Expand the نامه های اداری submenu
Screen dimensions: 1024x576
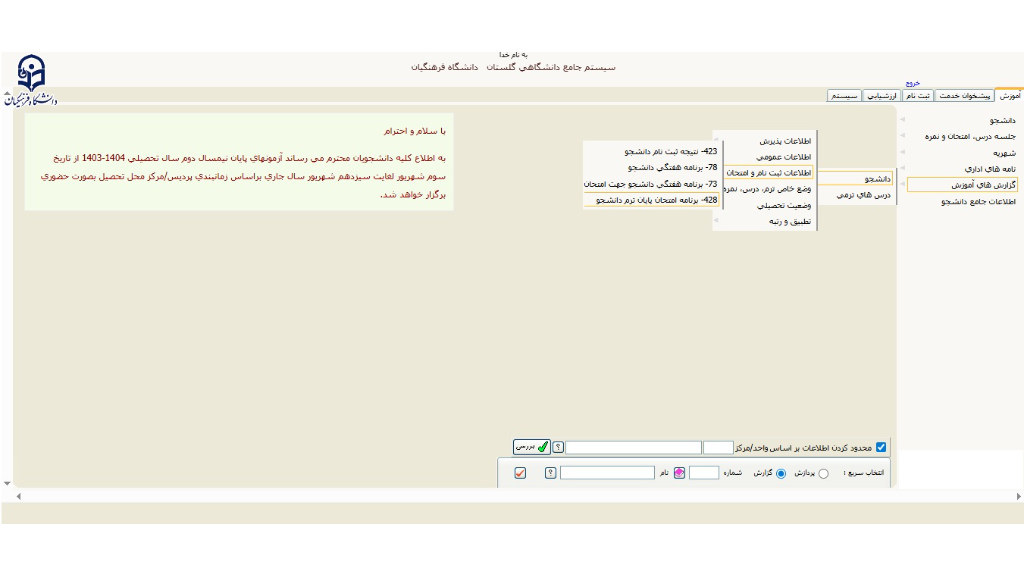902,167
